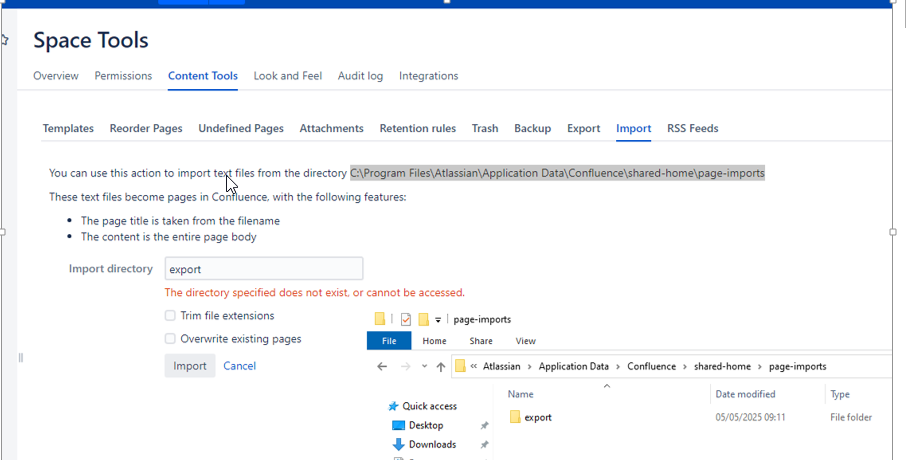Click the highlighted page-imports directory path
The image size is (906, 460).
(557, 173)
